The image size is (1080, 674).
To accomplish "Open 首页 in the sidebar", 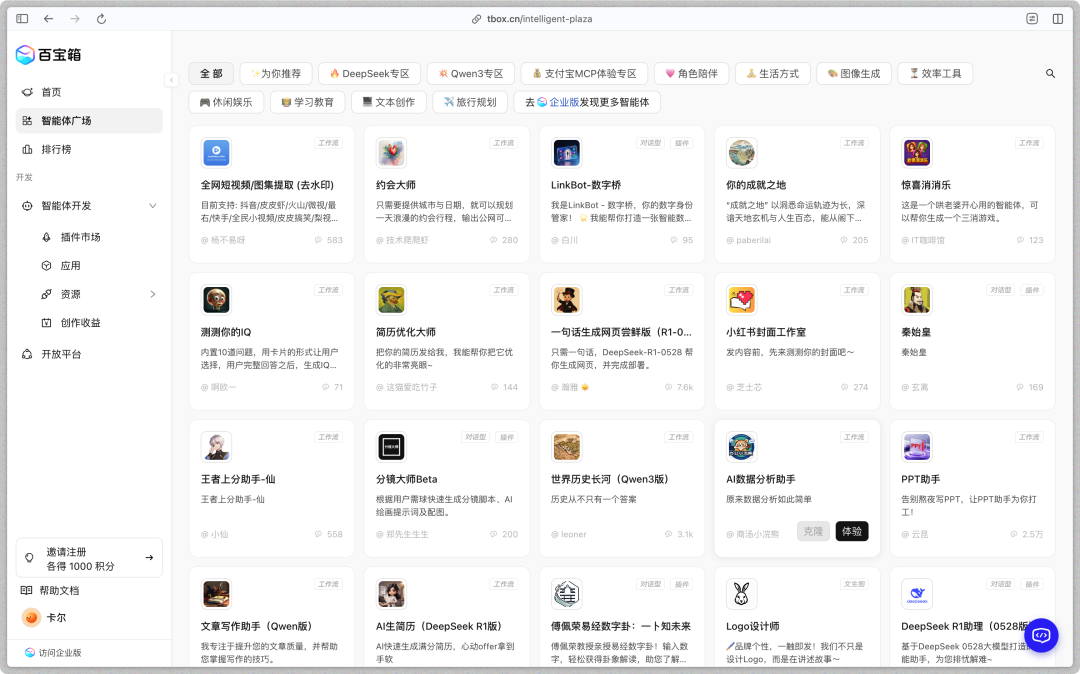I will click(x=89, y=92).
